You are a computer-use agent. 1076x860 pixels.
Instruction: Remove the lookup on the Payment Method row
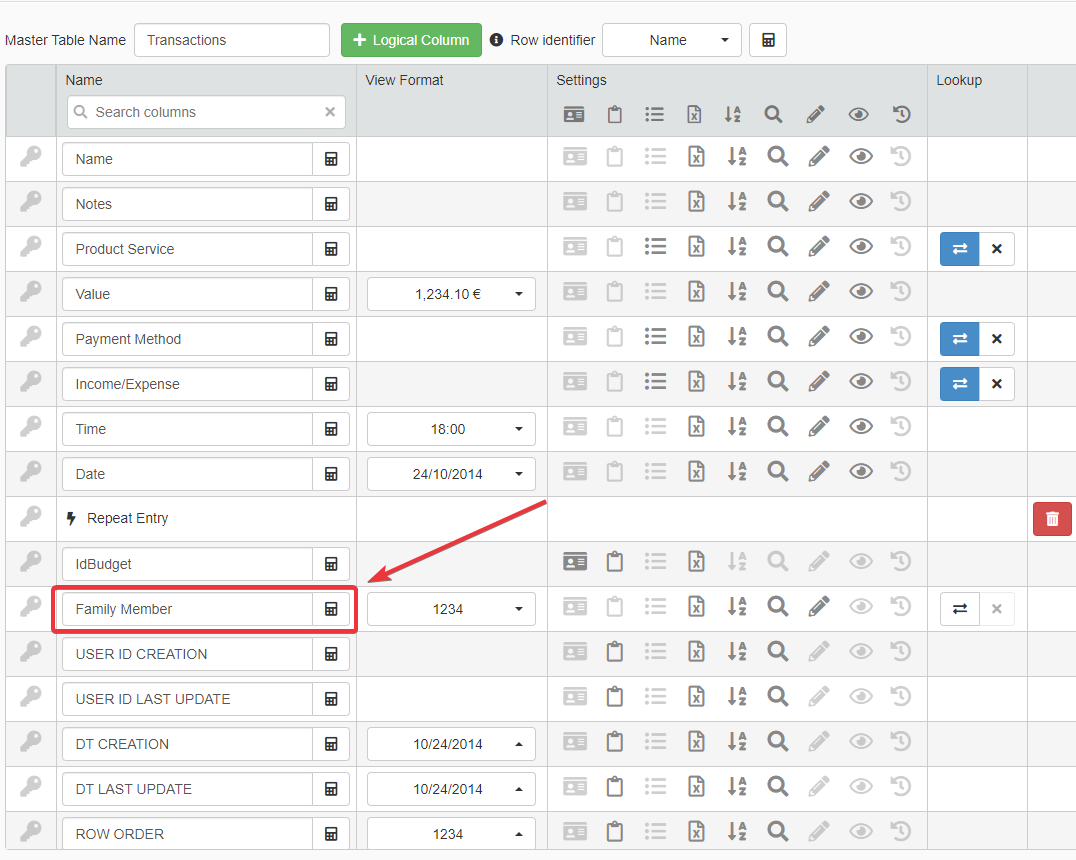[x=996, y=339]
